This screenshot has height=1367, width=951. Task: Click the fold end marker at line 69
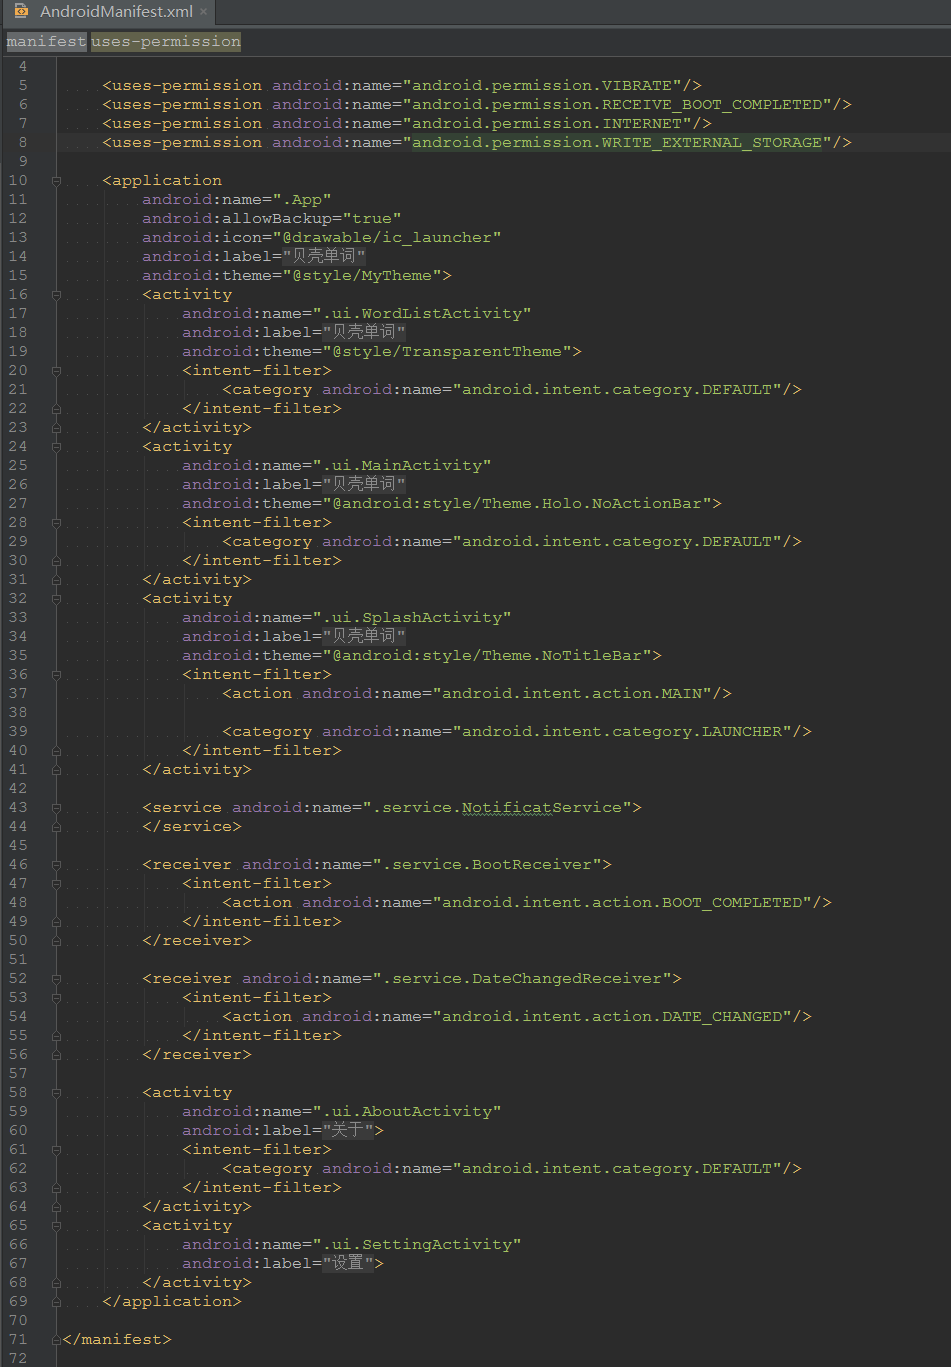click(56, 1302)
